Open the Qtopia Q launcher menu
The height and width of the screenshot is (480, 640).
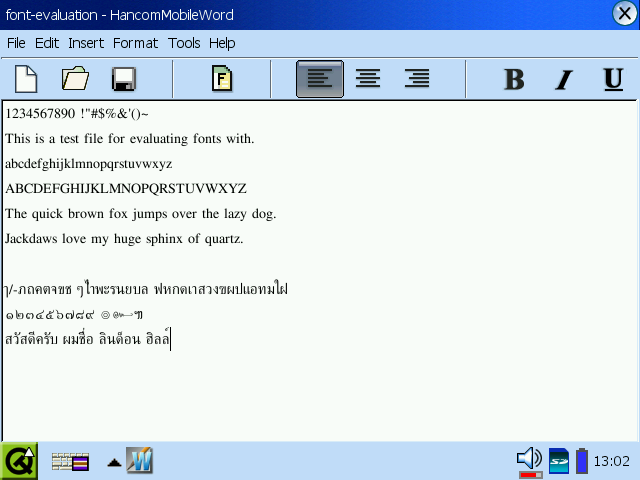(19, 461)
